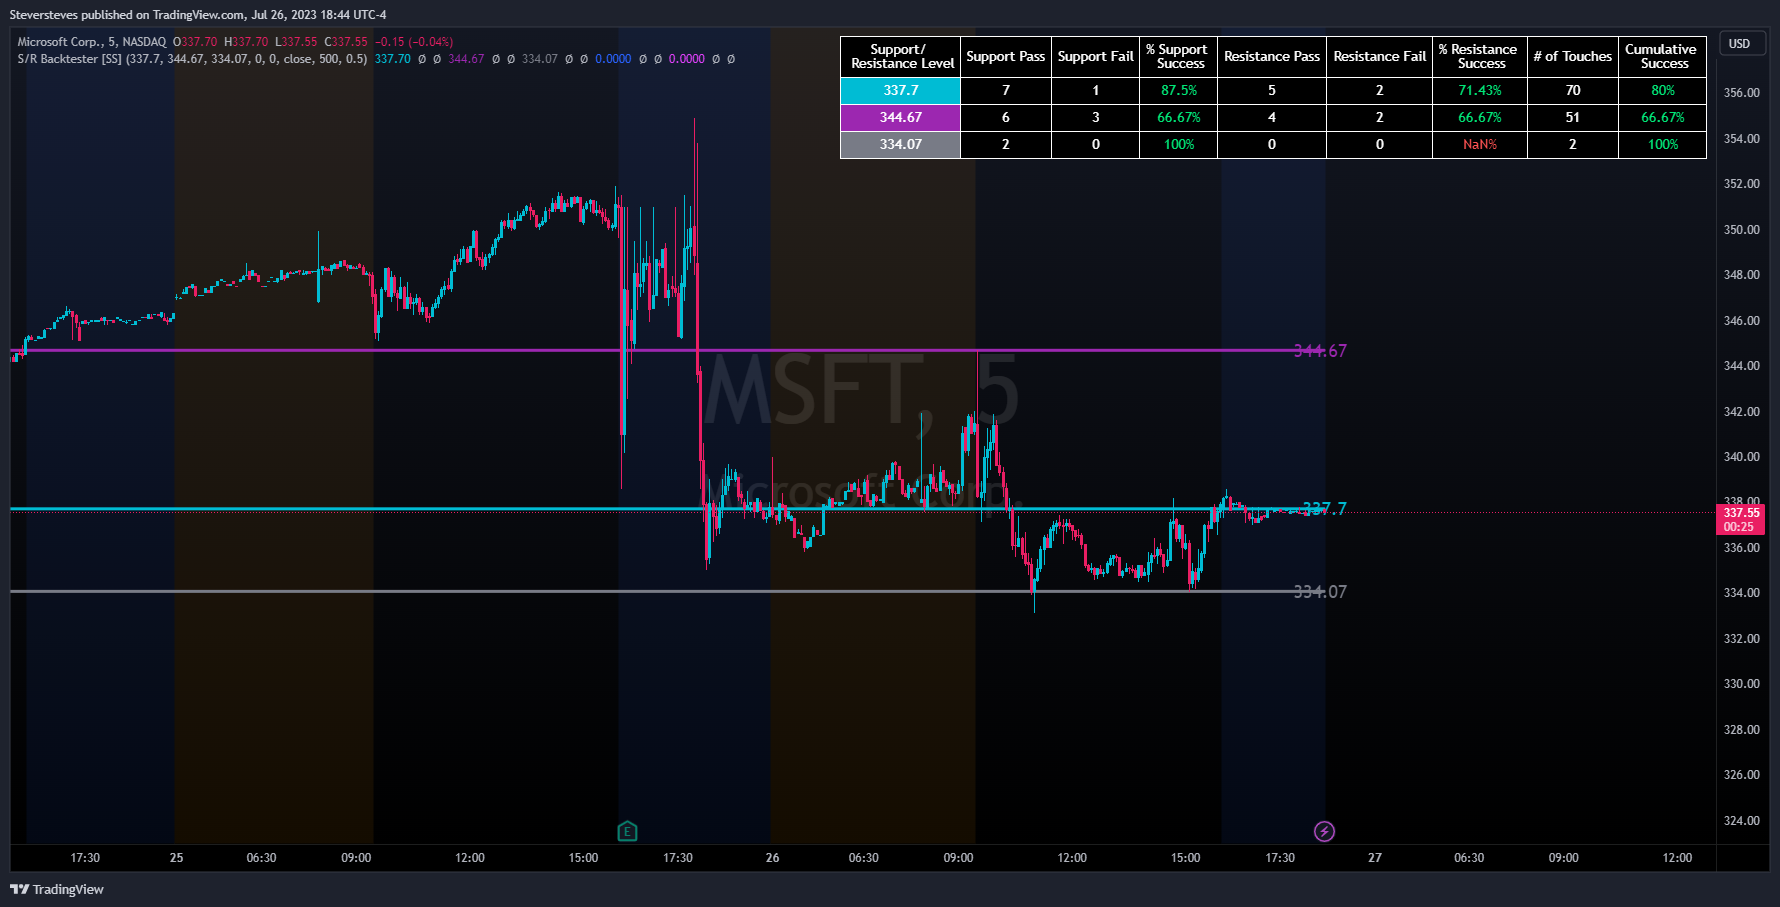Select the Microsoft Corp. symbol title

(x=92, y=42)
